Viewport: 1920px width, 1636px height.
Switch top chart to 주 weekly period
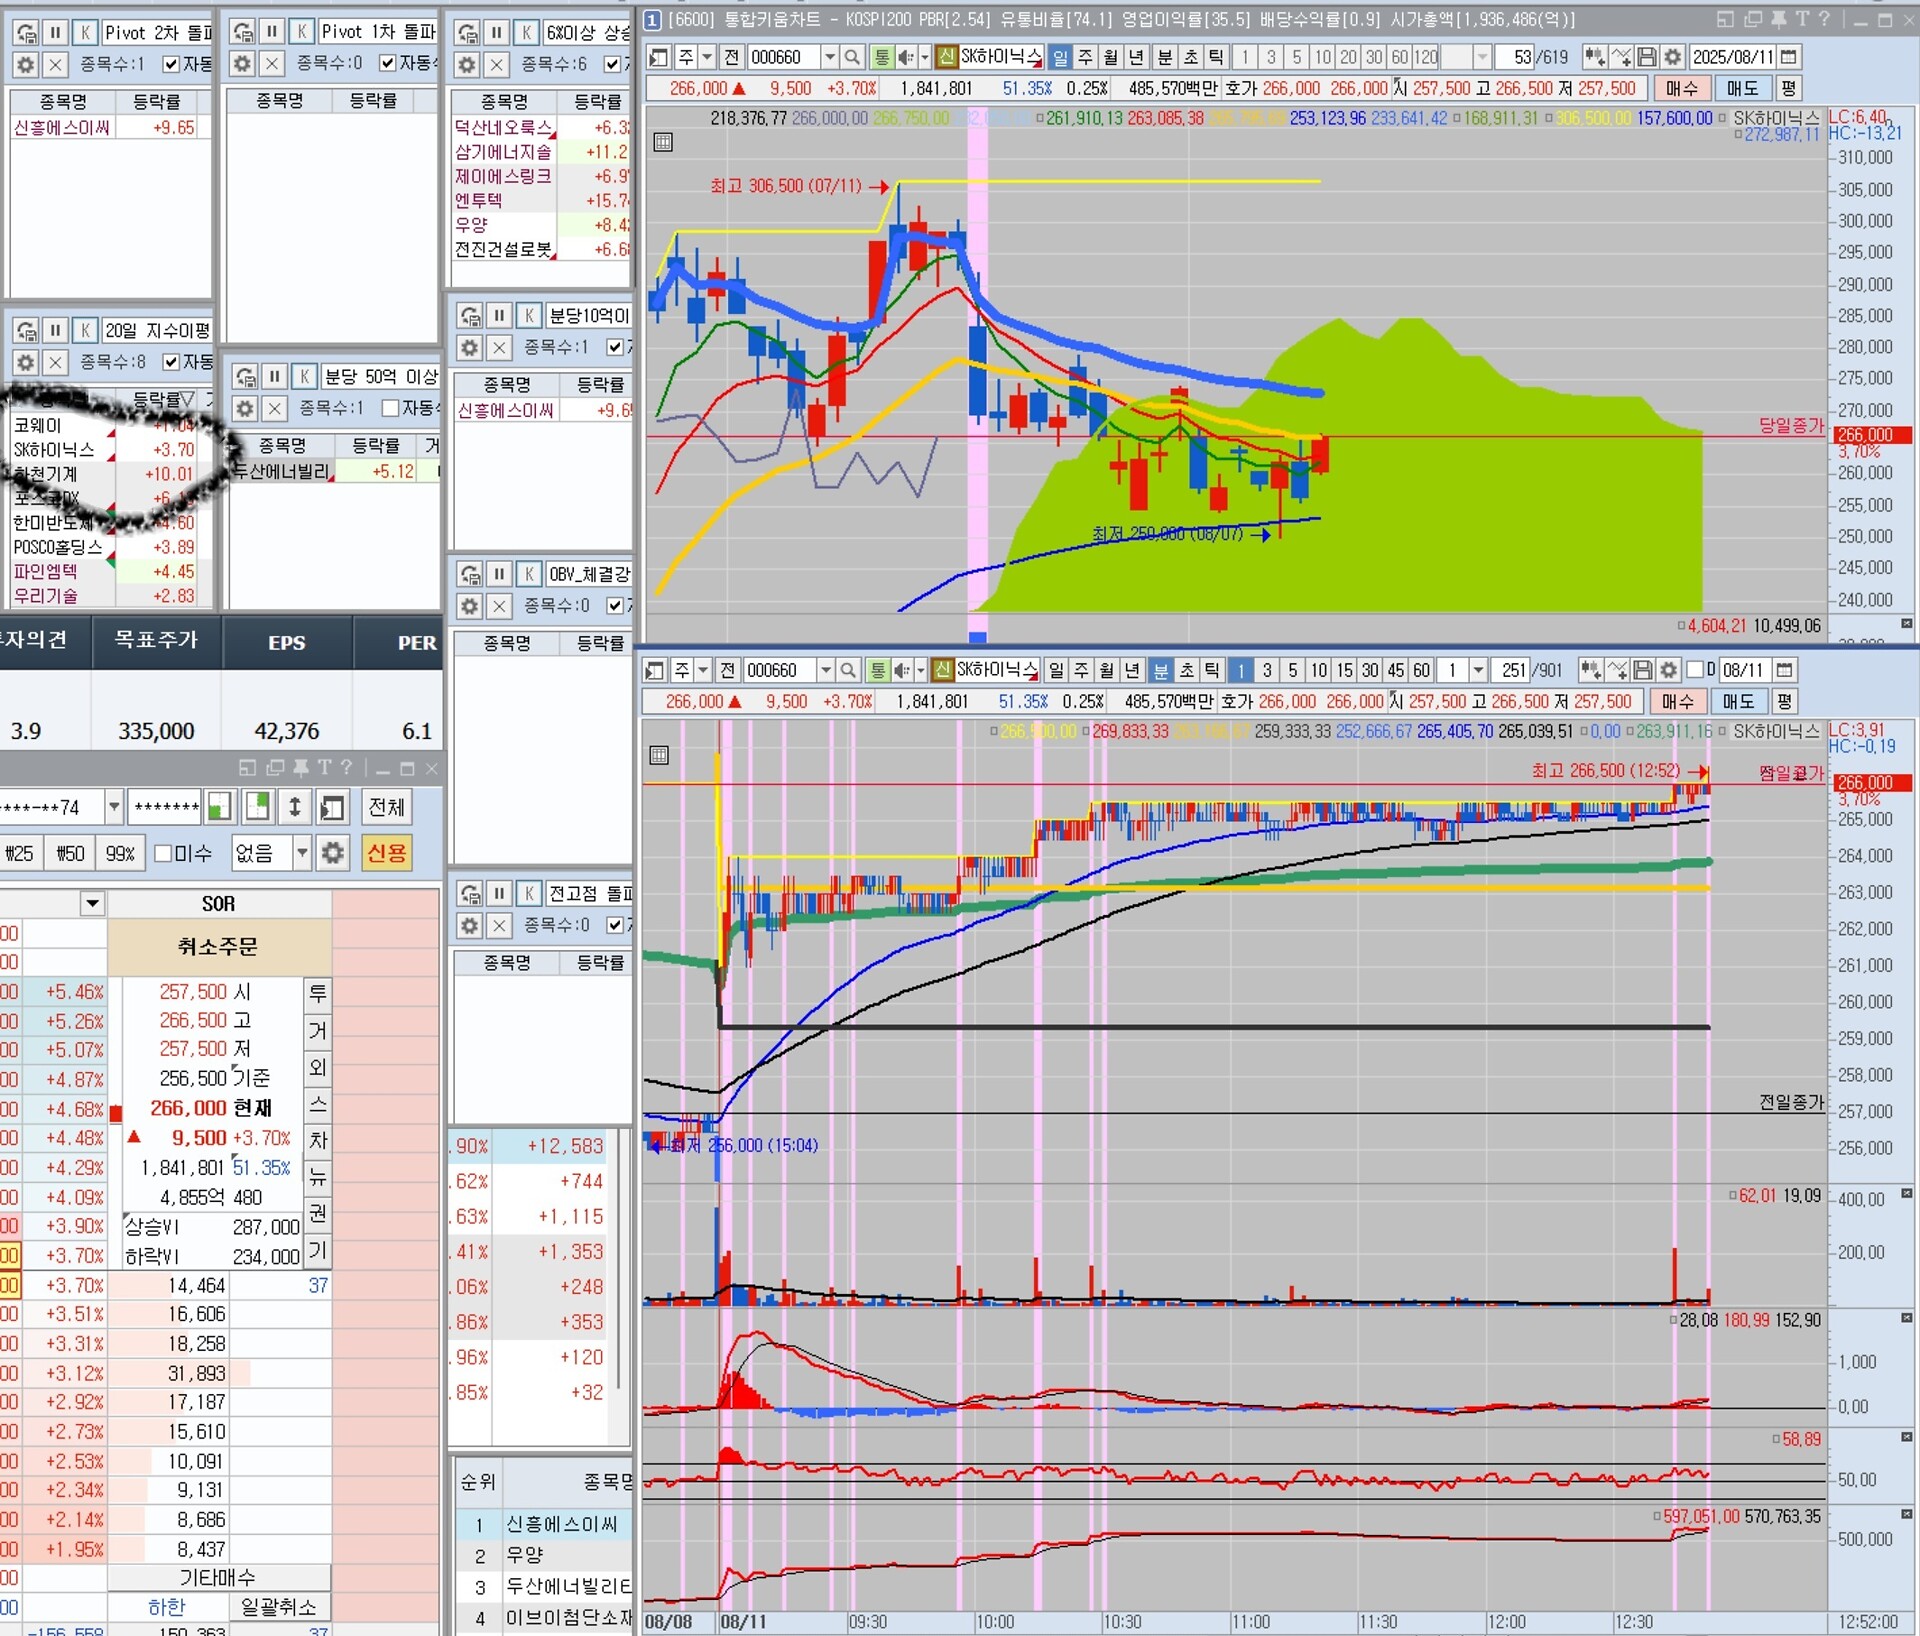tap(1085, 57)
